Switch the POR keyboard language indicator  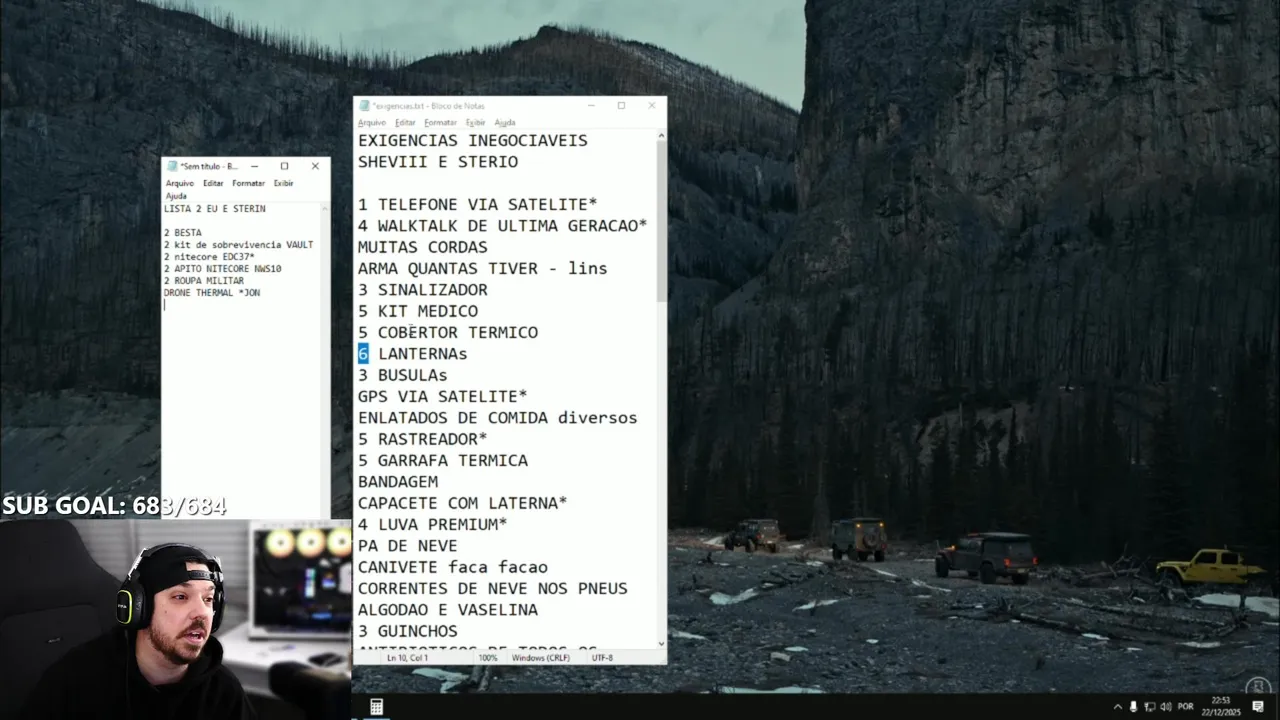pyautogui.click(x=1185, y=707)
